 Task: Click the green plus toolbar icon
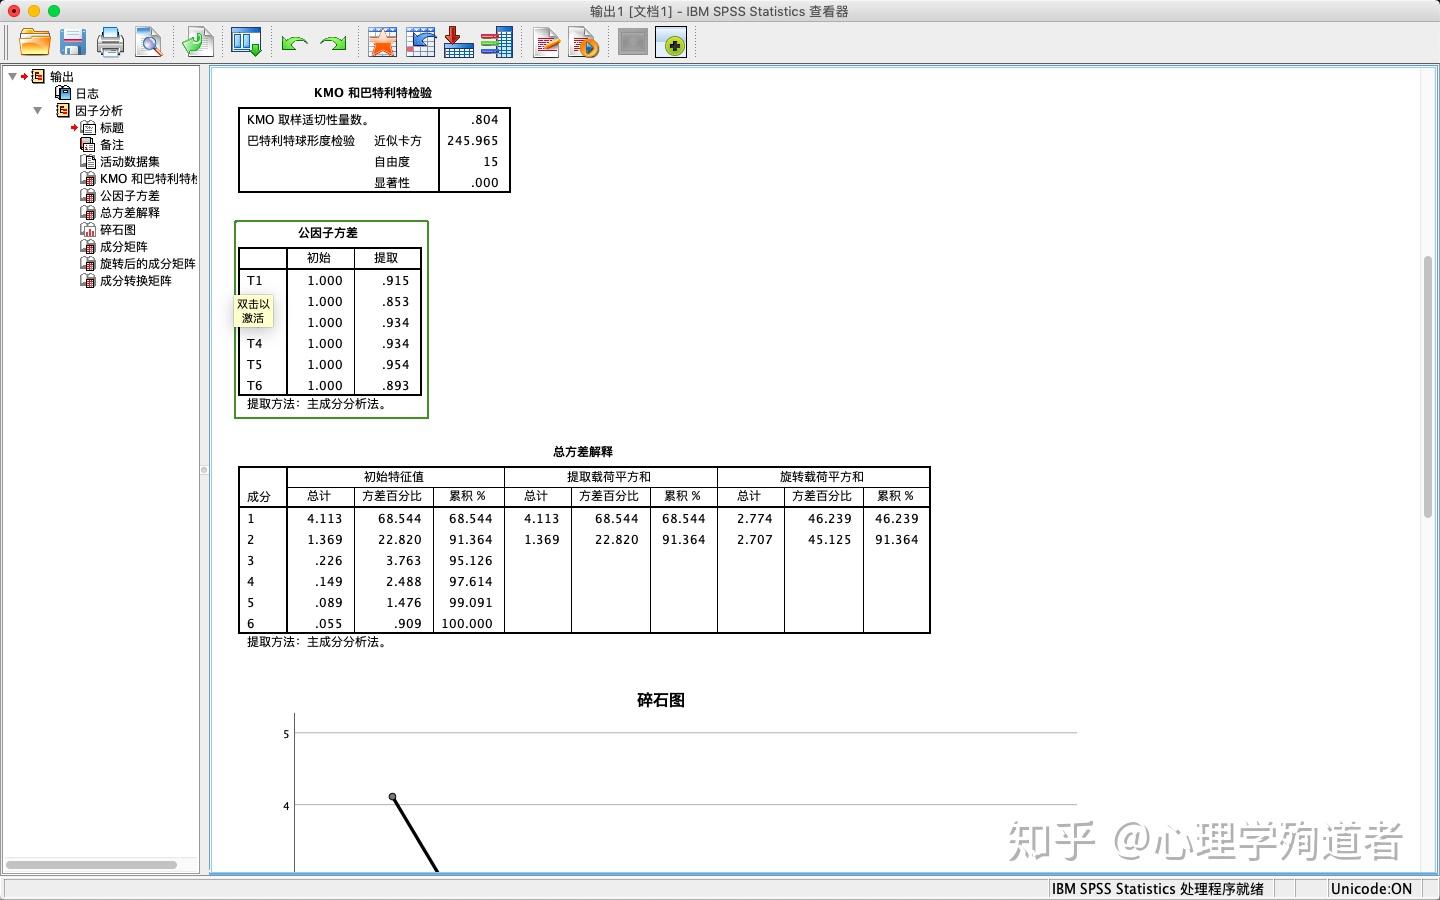pyautogui.click(x=671, y=42)
